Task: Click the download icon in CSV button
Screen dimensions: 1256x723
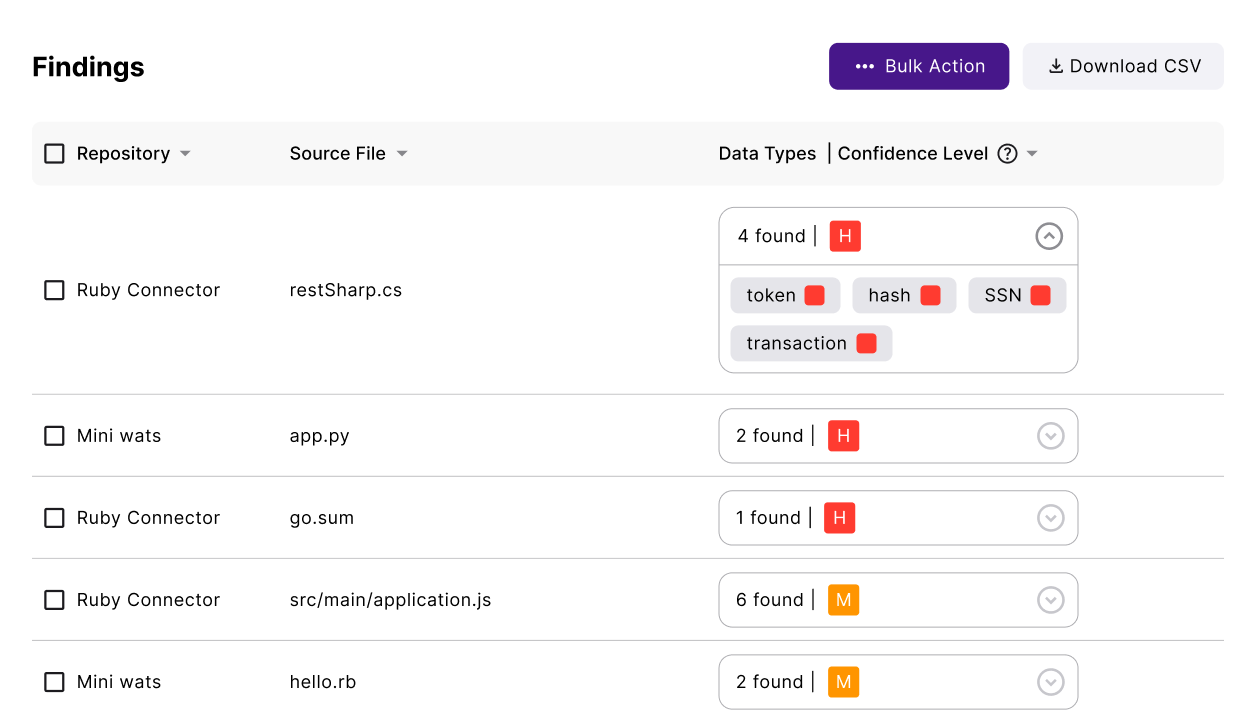Action: [x=1055, y=66]
